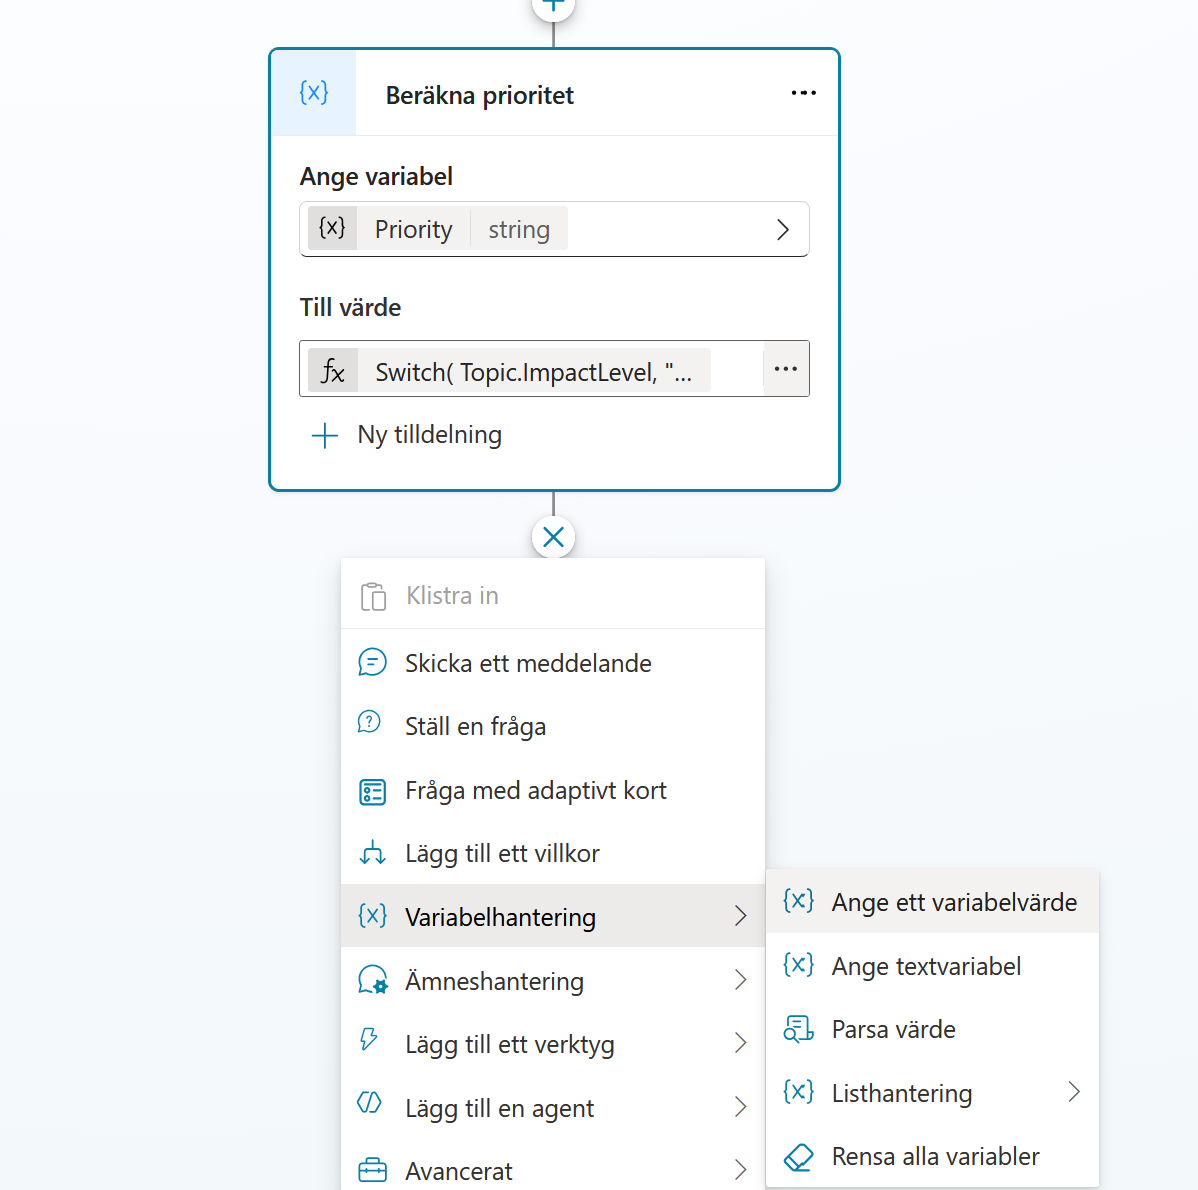Select Fråga med adaptivt kort entry
The image size is (1198, 1190).
pos(552,790)
